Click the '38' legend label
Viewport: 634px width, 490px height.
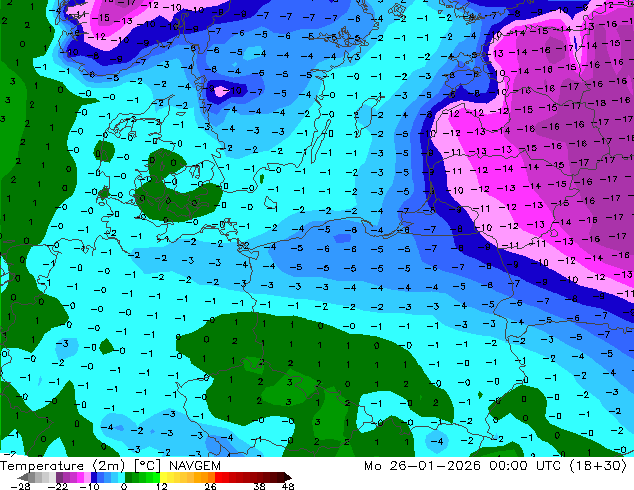click(260, 486)
